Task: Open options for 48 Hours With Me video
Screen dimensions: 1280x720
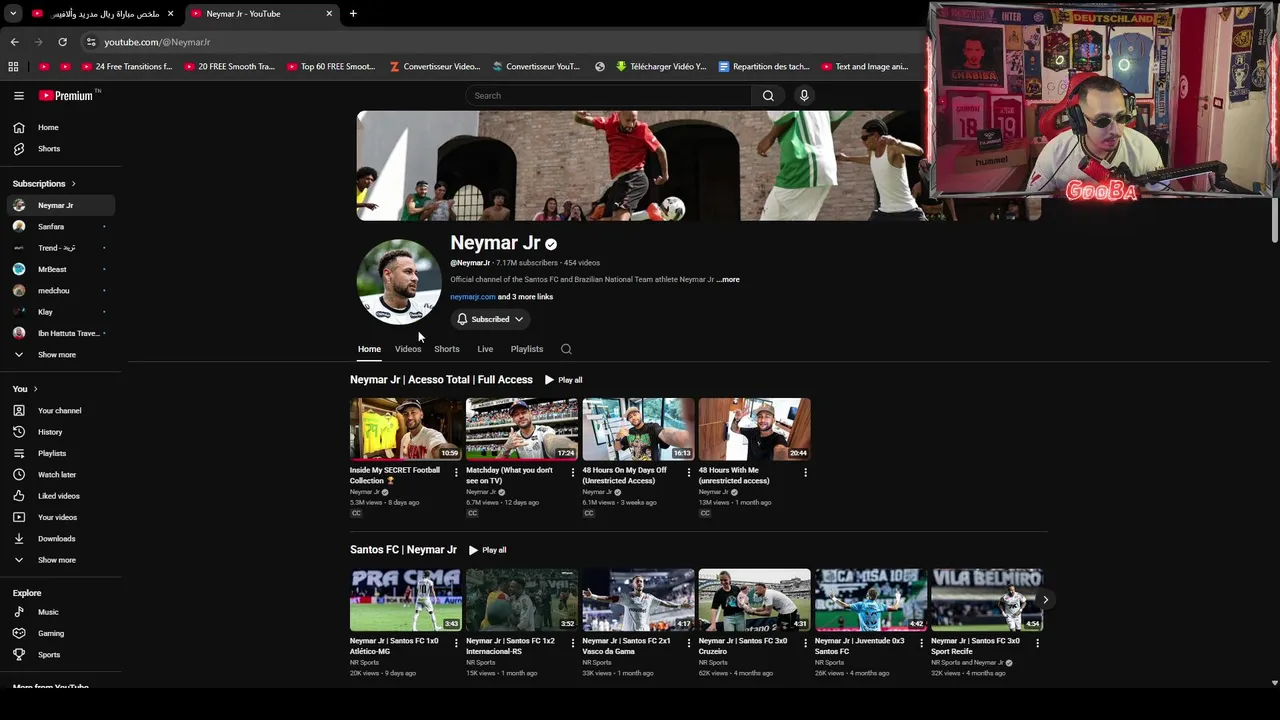Action: [805, 472]
